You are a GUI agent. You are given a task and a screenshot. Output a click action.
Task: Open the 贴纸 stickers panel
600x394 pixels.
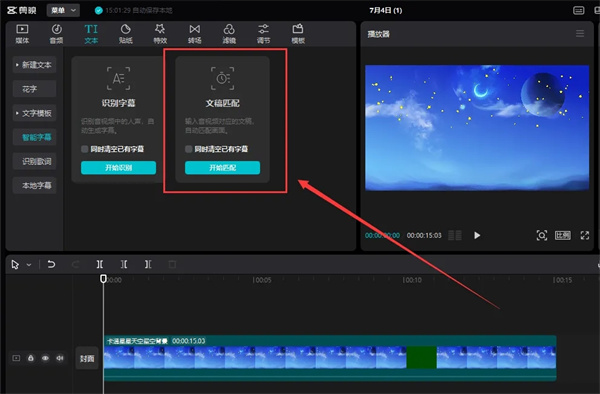[126, 34]
